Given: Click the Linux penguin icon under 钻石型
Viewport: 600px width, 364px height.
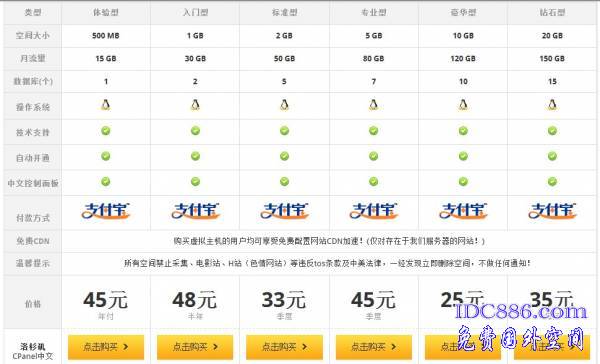Looking at the screenshot, I should (x=552, y=105).
